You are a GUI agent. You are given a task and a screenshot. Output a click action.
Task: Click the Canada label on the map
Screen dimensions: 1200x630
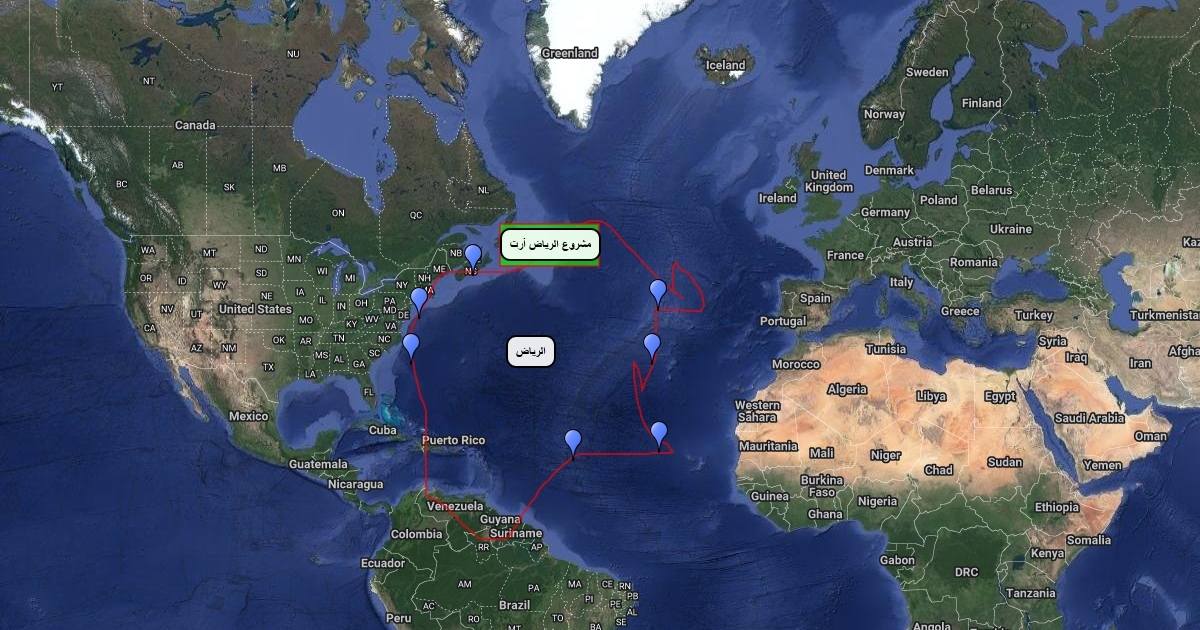click(195, 125)
